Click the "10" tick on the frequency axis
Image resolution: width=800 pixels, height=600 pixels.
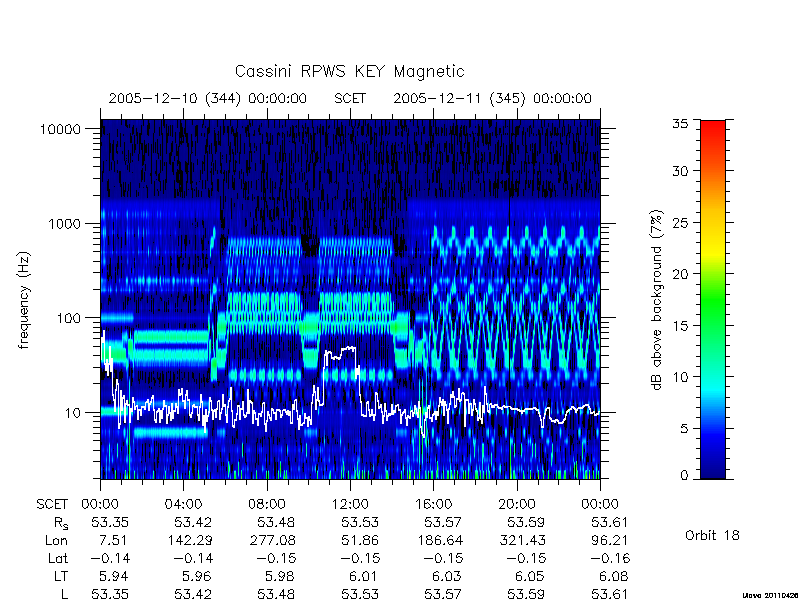[73, 413]
